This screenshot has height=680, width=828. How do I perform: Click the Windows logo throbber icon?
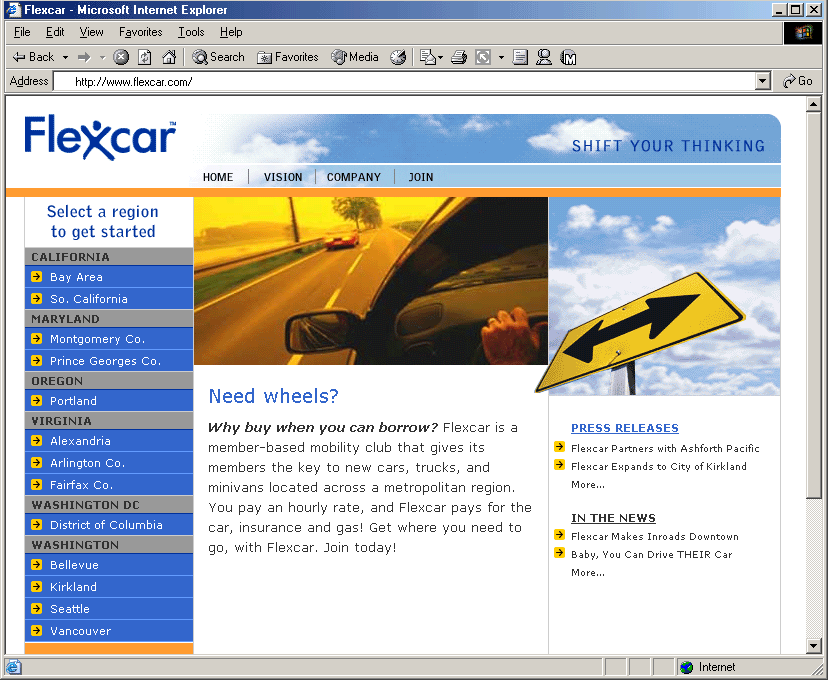803,33
